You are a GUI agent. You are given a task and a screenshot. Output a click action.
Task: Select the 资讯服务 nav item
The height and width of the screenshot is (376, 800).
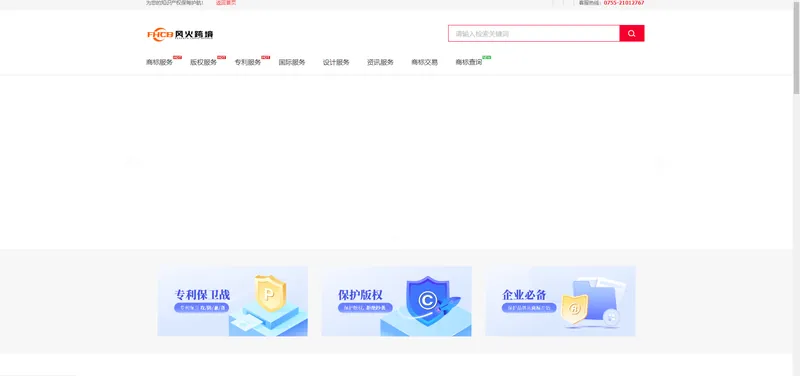(380, 62)
